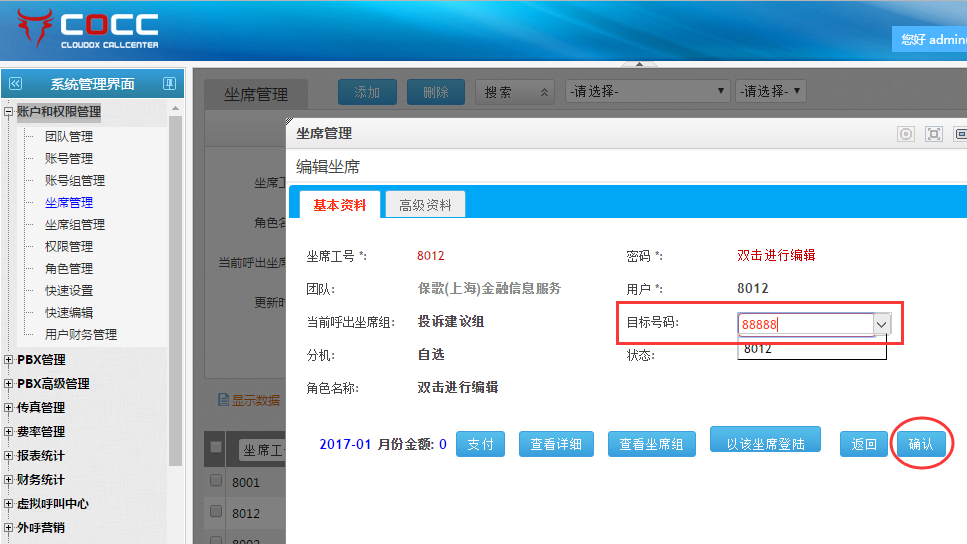This screenshot has width=967, height=544.
Task: Click the round record-style icon in dialog header
Action: 906,133
